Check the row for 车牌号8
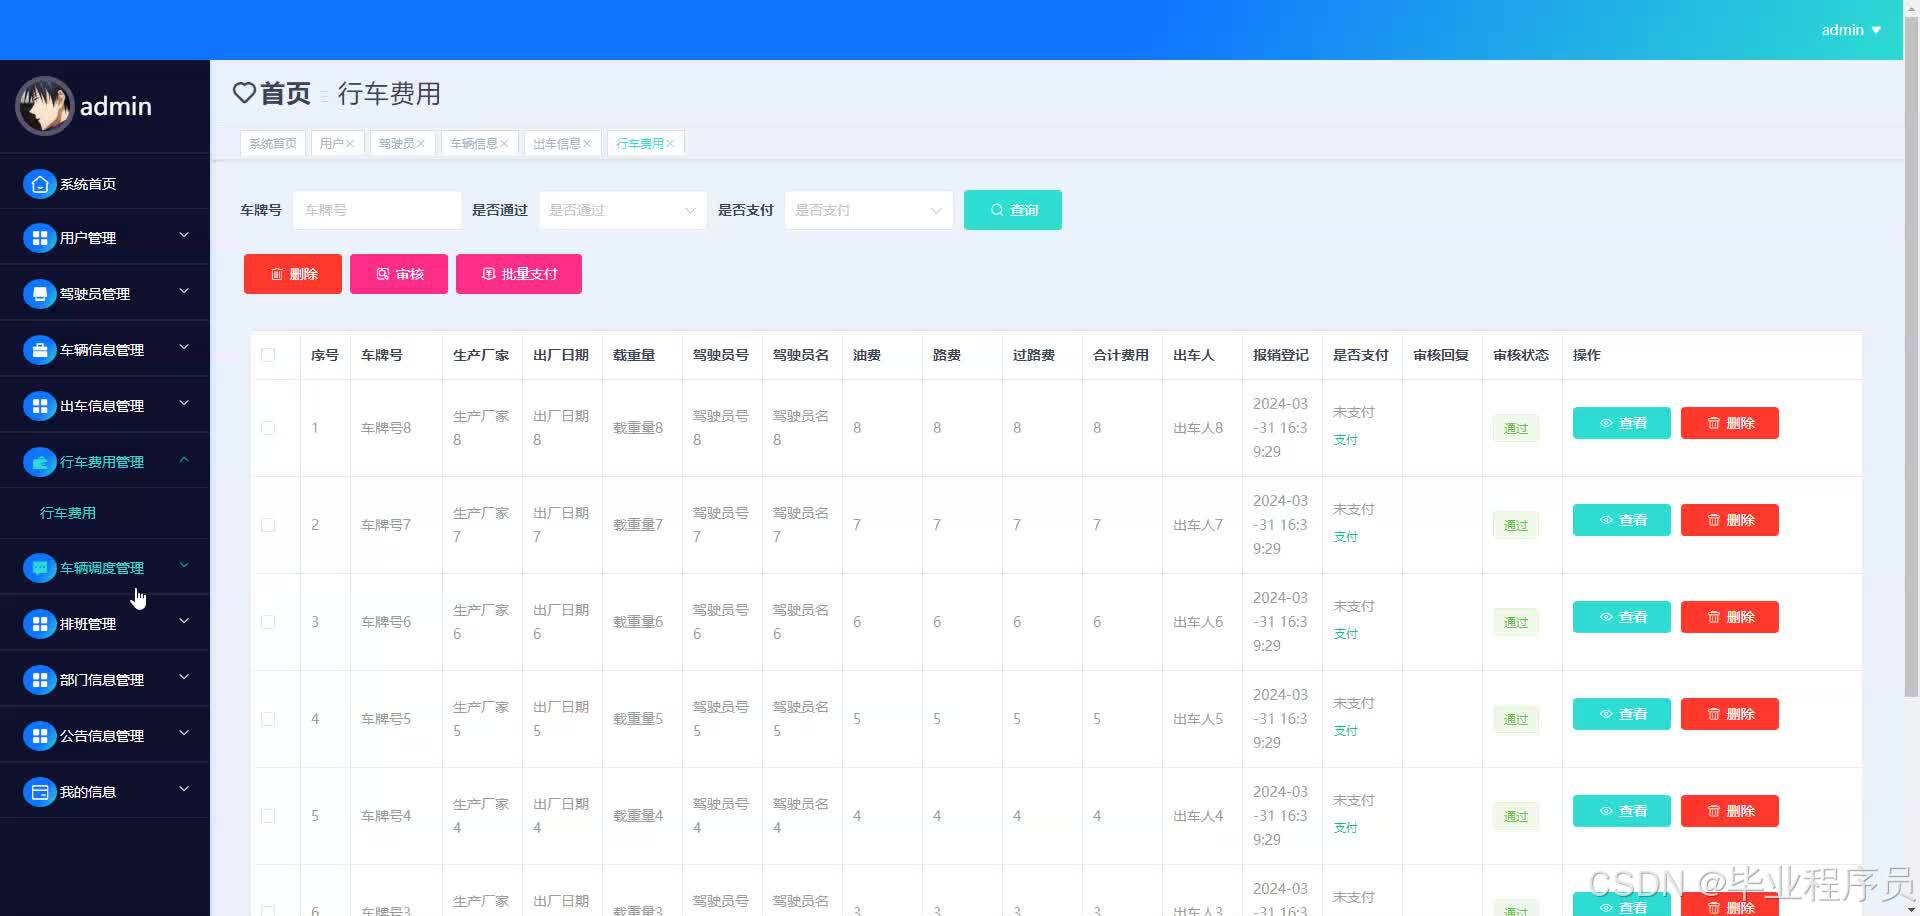Viewport: 1920px width, 916px height. coord(268,428)
